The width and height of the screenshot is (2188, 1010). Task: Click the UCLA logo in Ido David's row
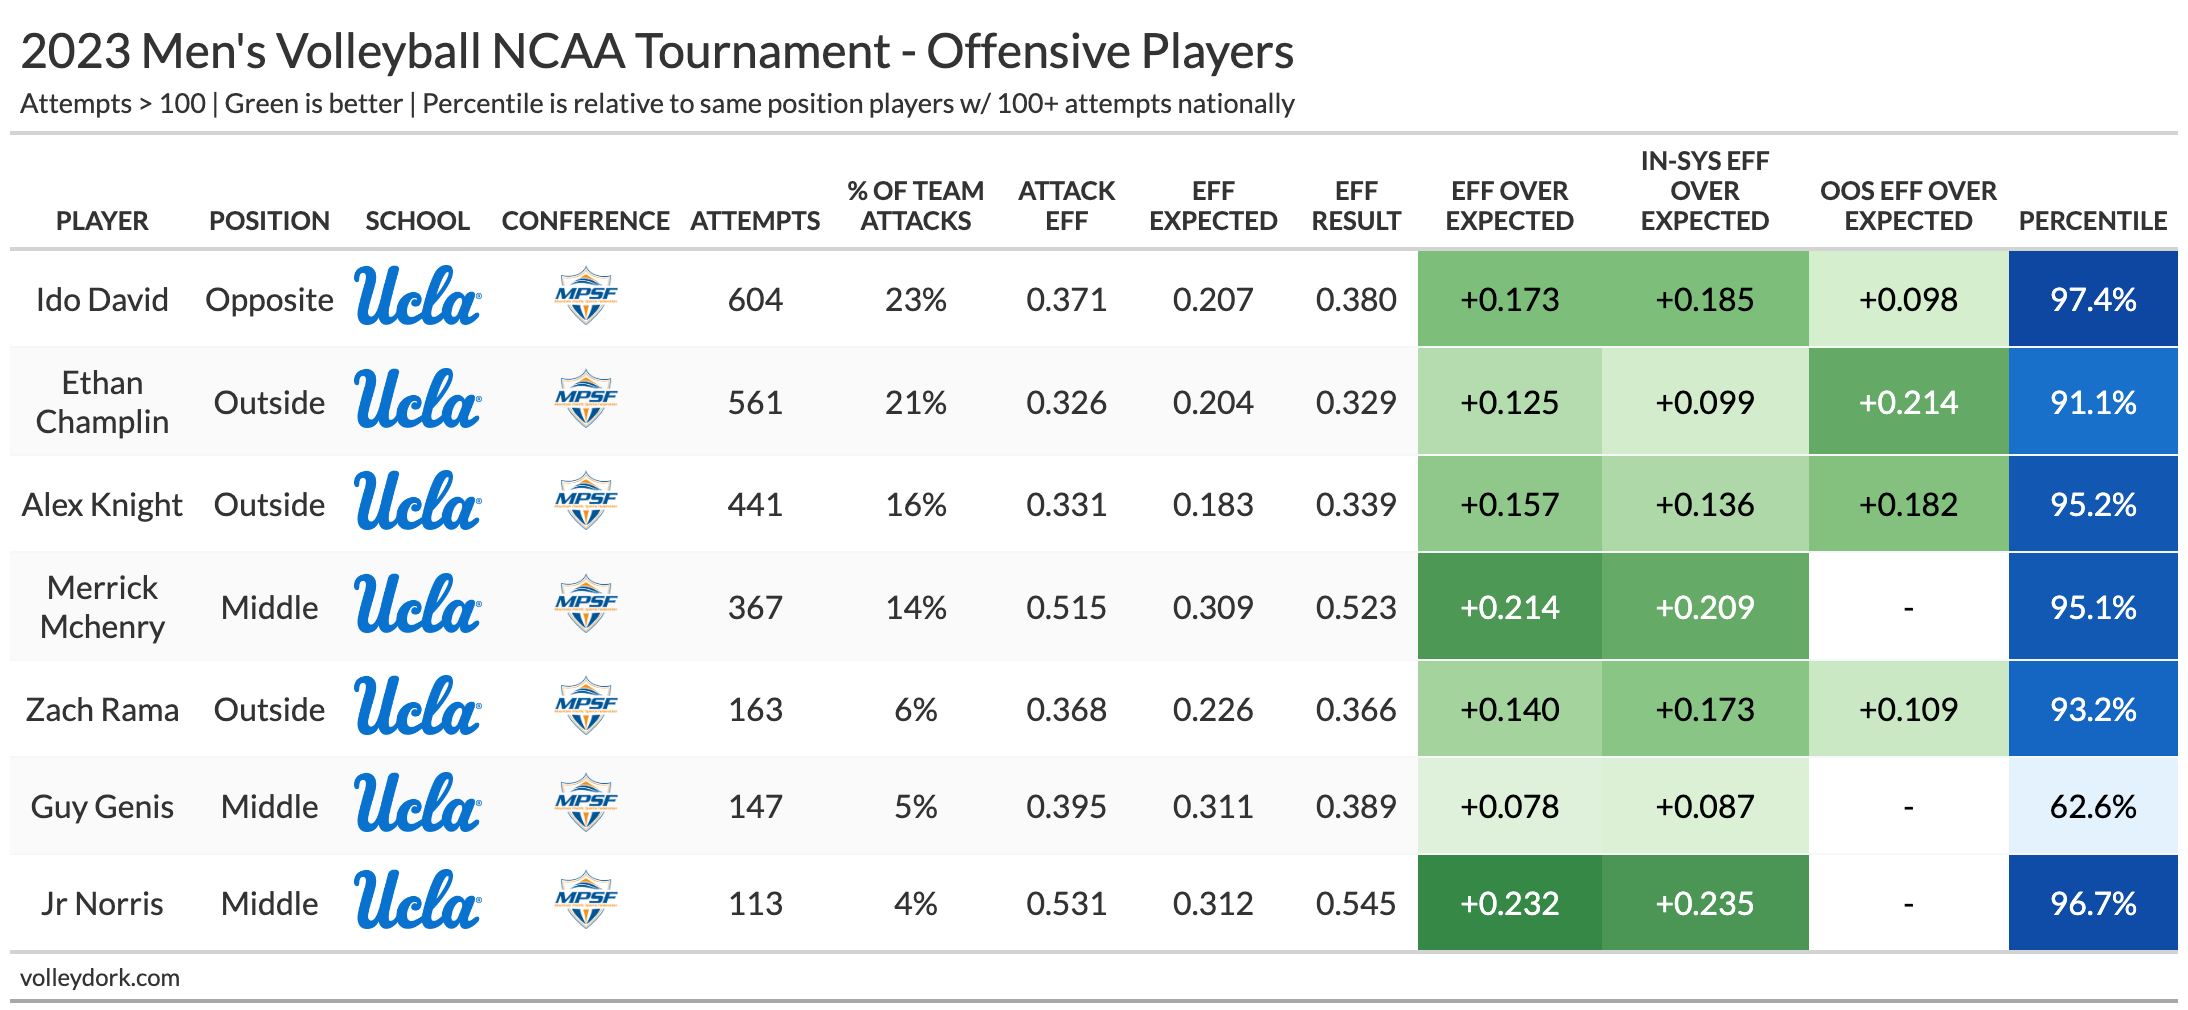[x=418, y=297]
